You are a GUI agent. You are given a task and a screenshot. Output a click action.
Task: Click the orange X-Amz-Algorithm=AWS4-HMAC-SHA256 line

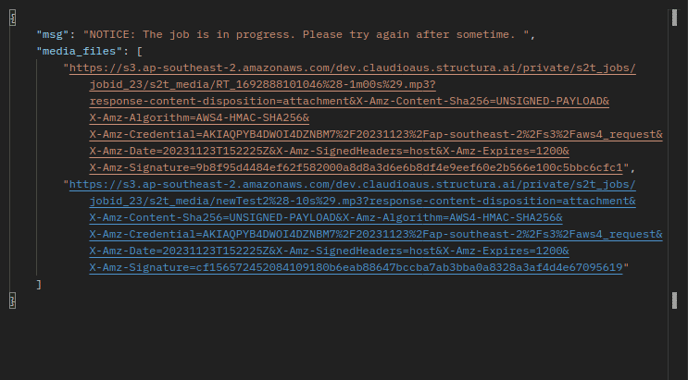click(199, 118)
